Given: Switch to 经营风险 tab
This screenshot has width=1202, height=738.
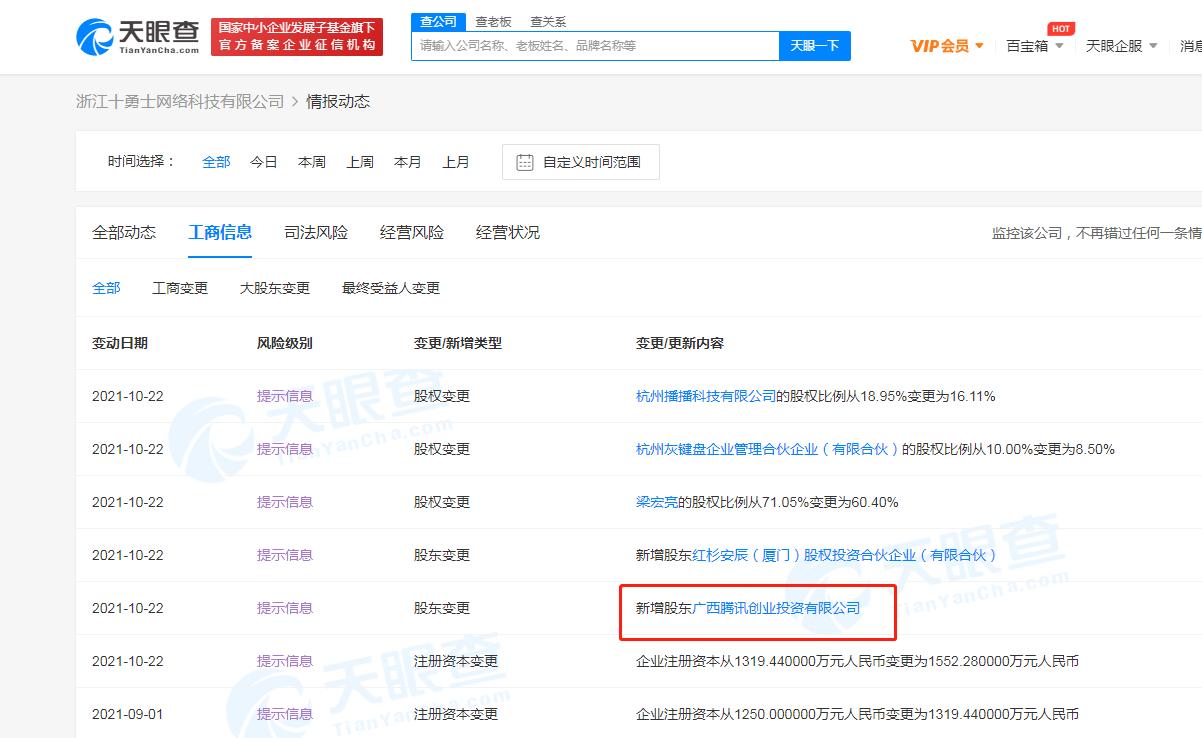Looking at the screenshot, I should tap(412, 232).
